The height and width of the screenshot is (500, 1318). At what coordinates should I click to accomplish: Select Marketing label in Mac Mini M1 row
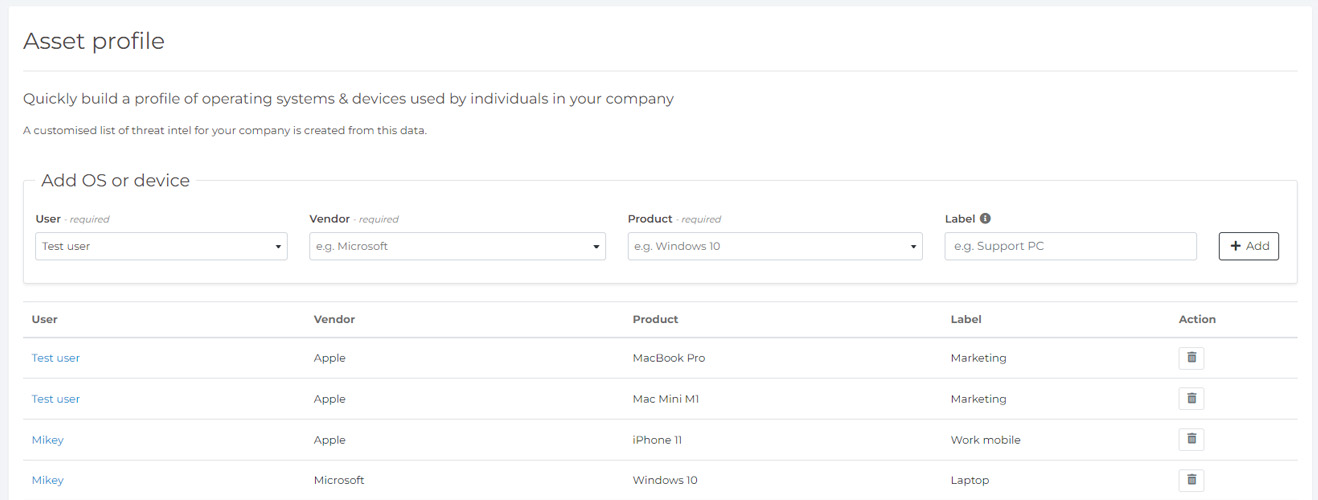(979, 399)
